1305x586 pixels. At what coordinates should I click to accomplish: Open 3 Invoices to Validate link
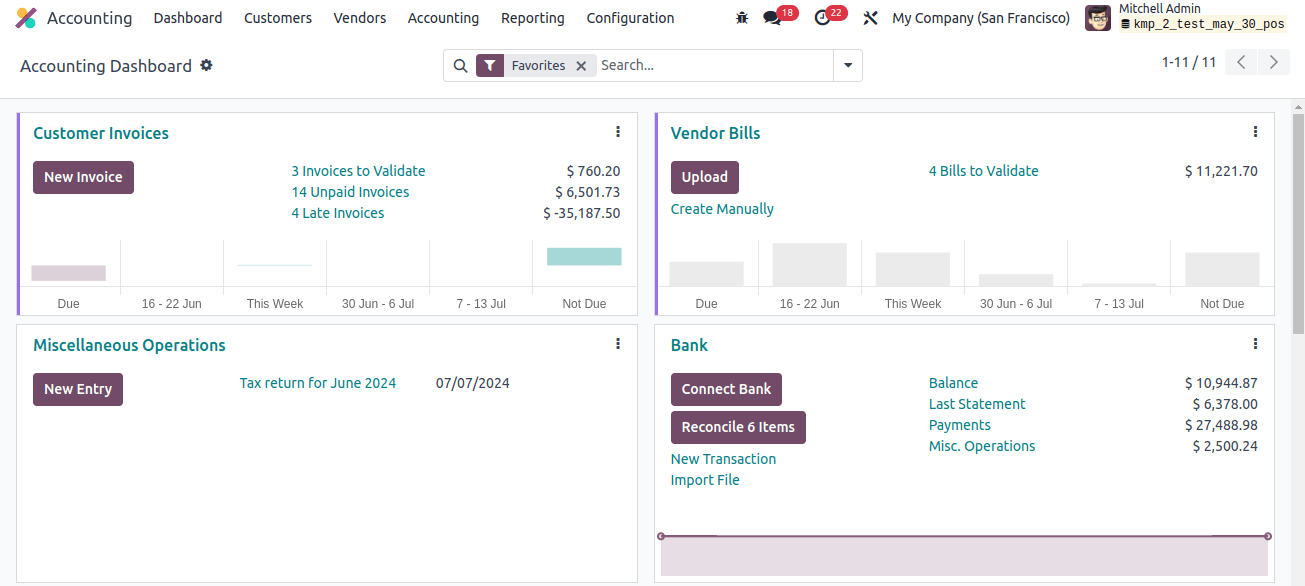pyautogui.click(x=358, y=171)
